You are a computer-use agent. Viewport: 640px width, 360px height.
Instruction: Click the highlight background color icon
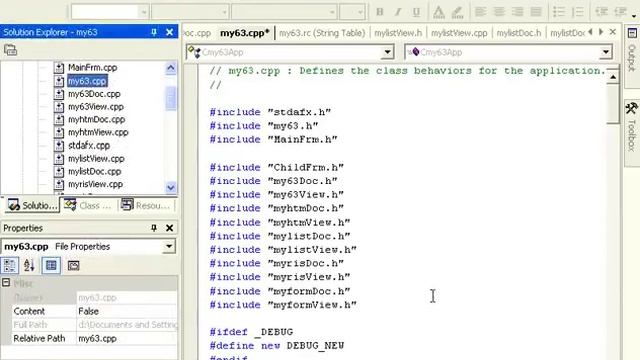coord(458,12)
